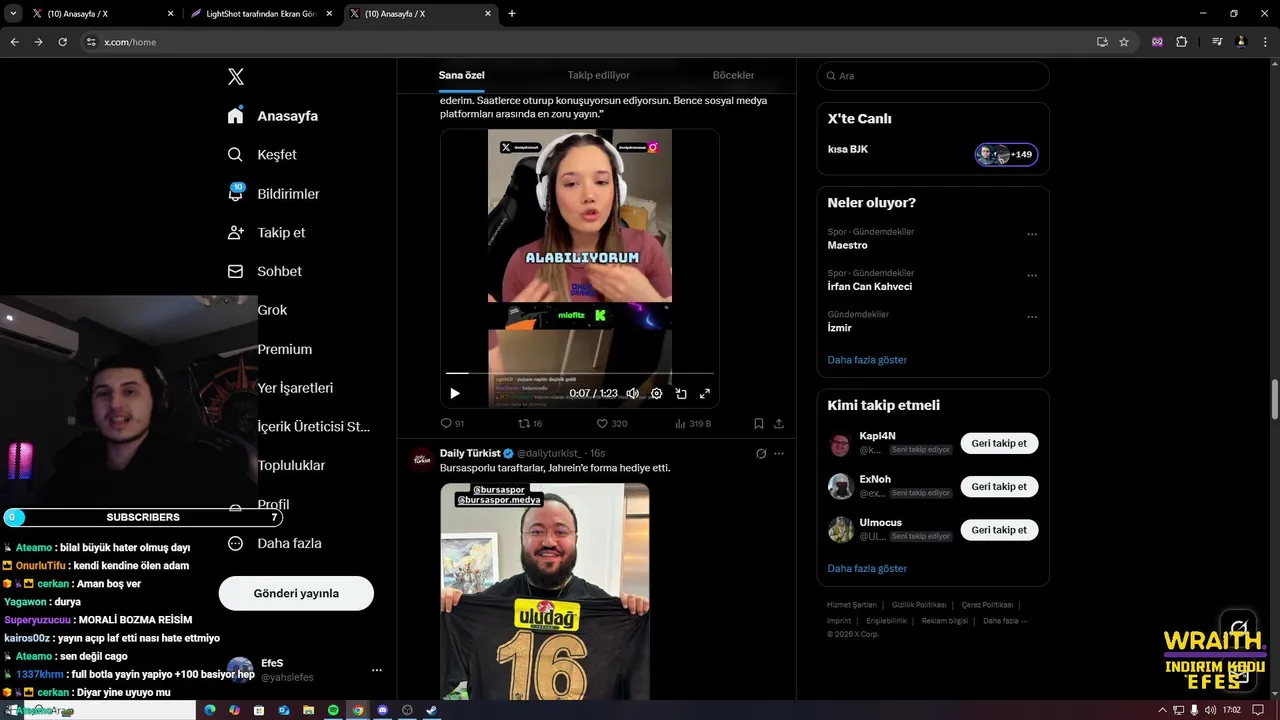Open Chrome profile avatar
Viewport: 1280px width, 720px height.
click(1241, 42)
